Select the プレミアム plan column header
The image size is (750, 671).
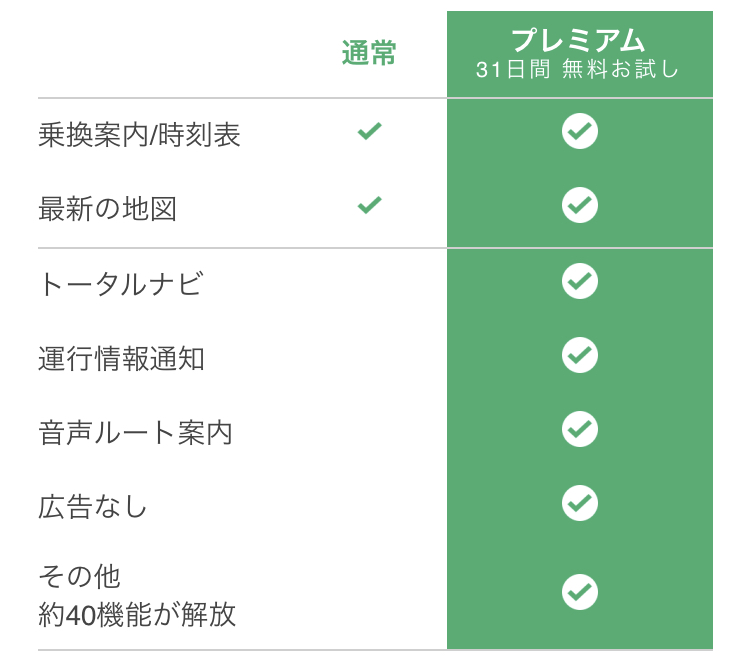coord(579,41)
